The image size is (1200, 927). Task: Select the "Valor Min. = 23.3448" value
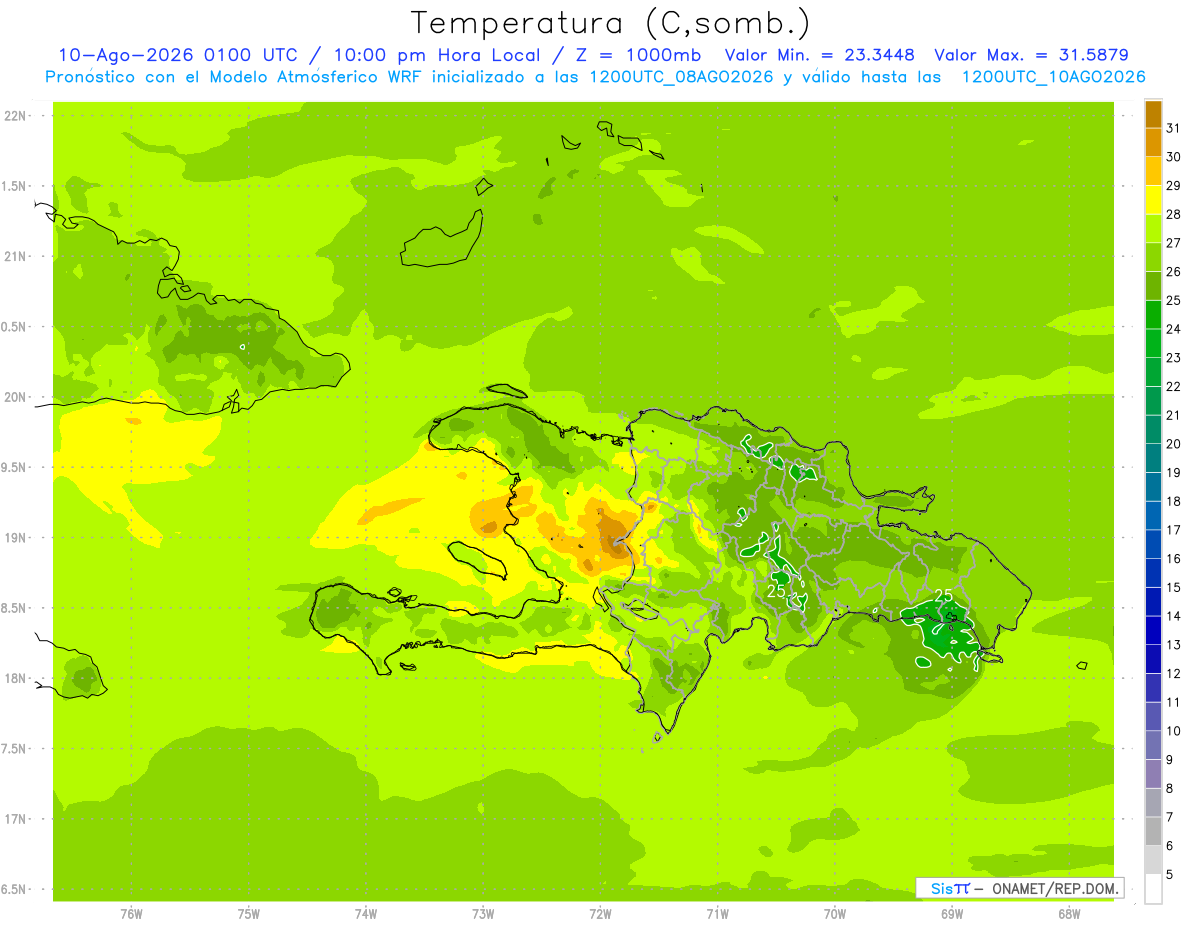(820, 55)
